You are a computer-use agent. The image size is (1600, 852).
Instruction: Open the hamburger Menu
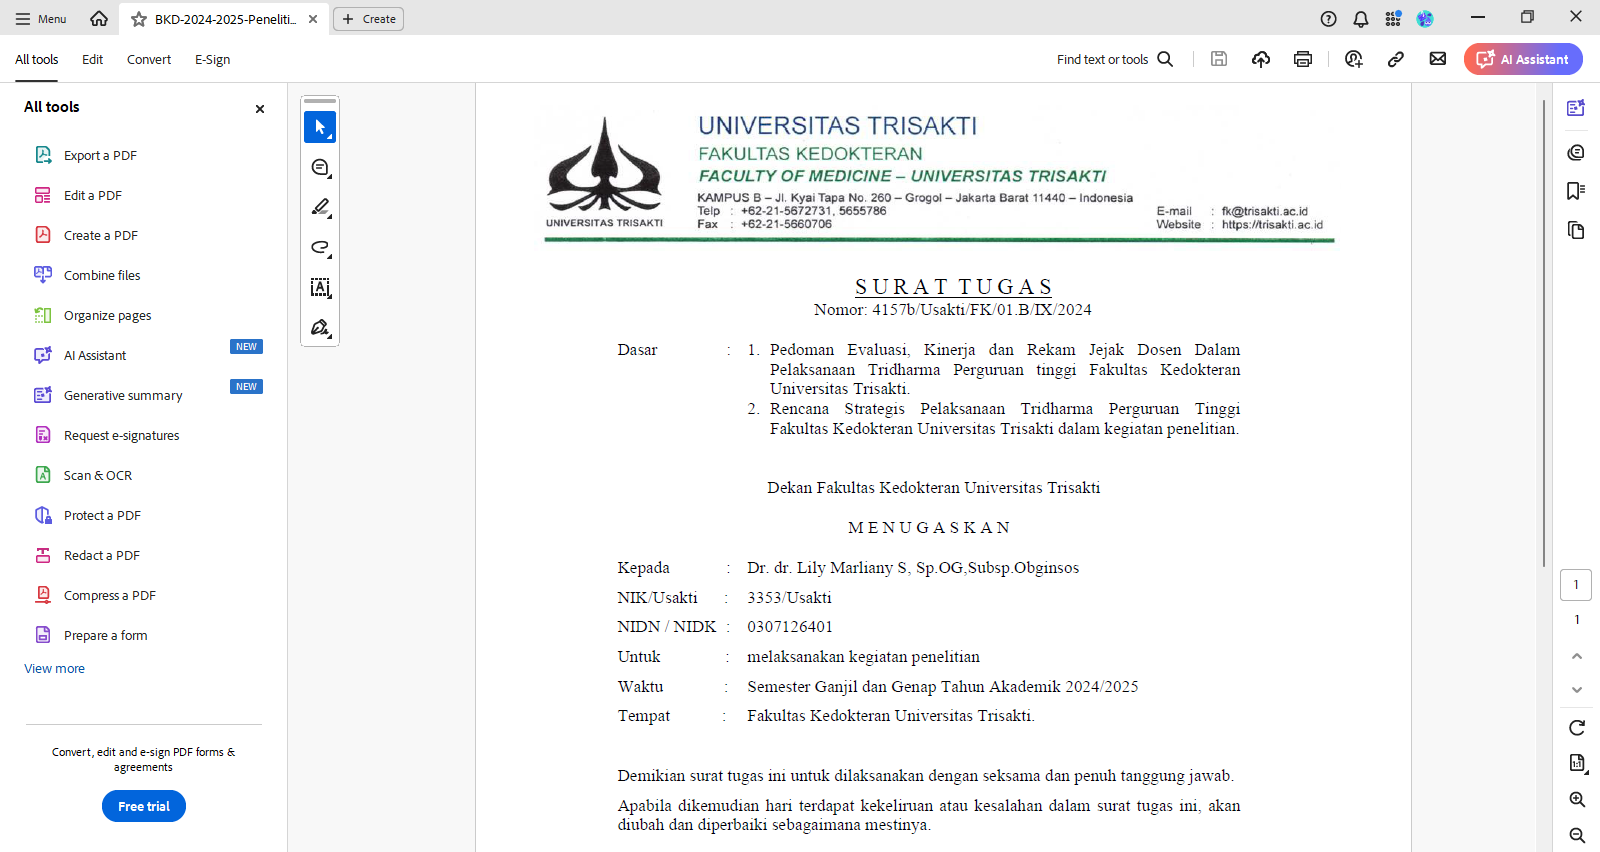point(41,19)
